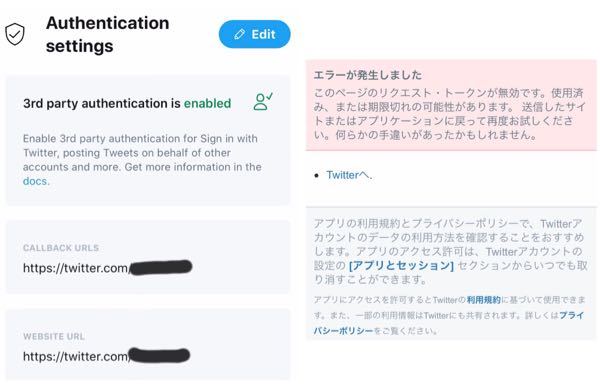
Task: Click the Authentication settings heading
Action: 108,34
